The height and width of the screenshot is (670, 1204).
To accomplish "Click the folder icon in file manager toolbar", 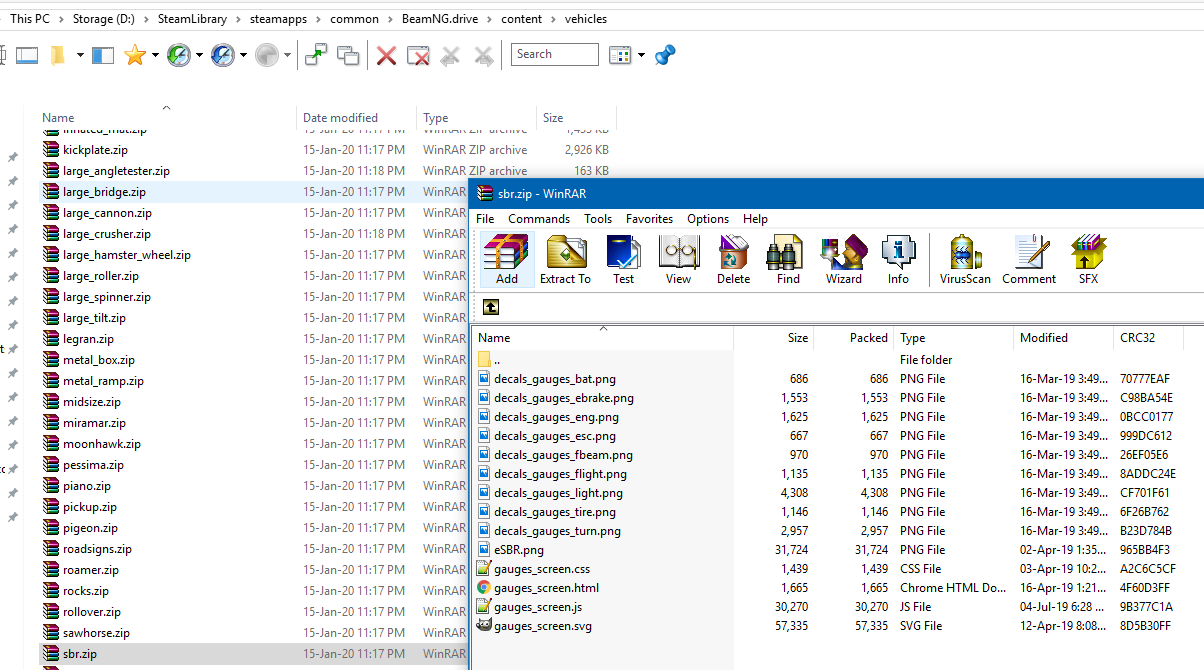I will (58, 55).
